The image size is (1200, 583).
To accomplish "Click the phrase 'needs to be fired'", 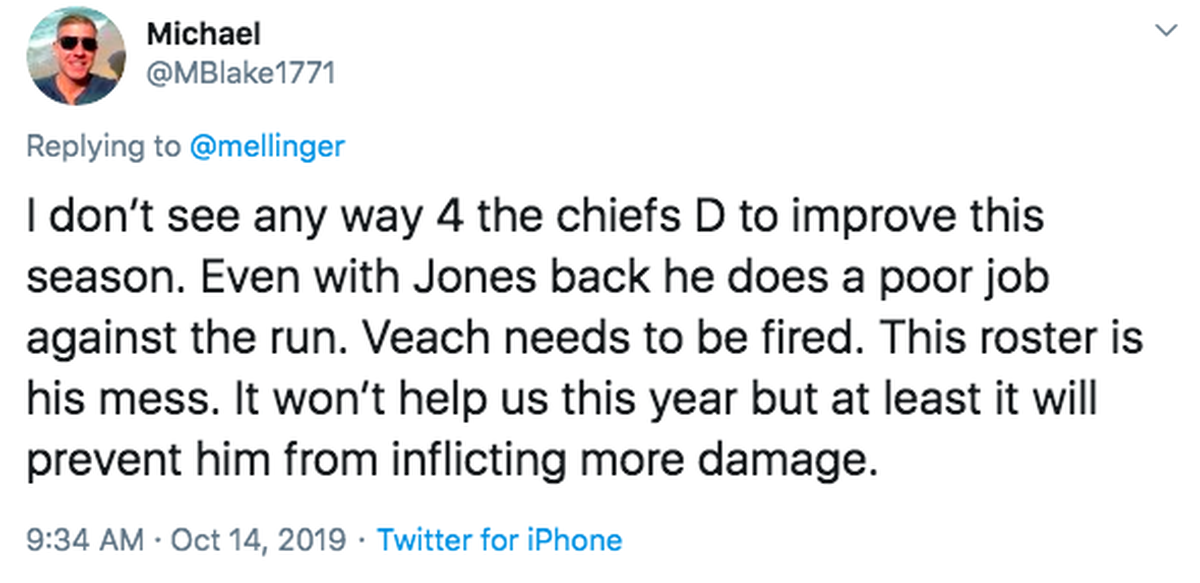I will pos(658,339).
